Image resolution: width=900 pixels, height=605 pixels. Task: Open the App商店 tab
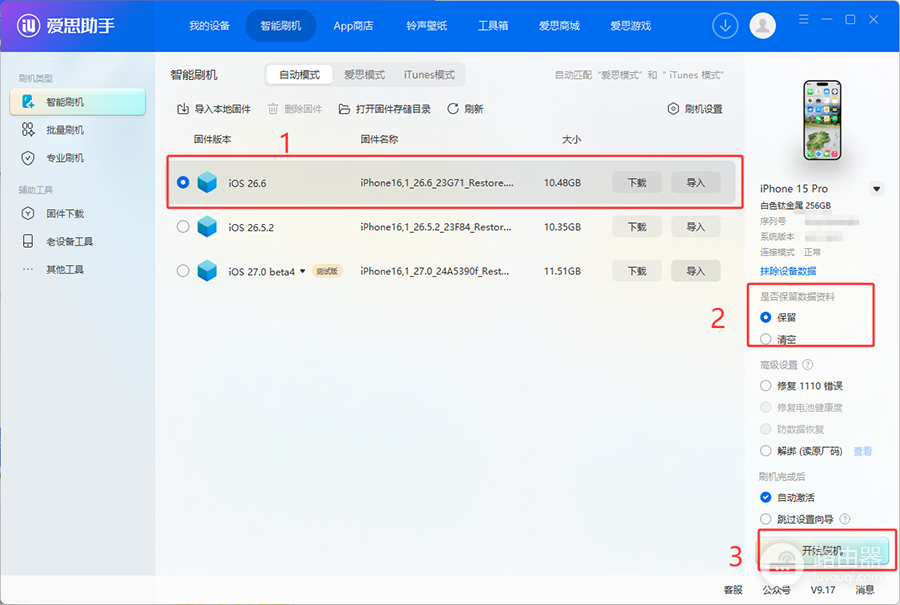click(x=353, y=26)
